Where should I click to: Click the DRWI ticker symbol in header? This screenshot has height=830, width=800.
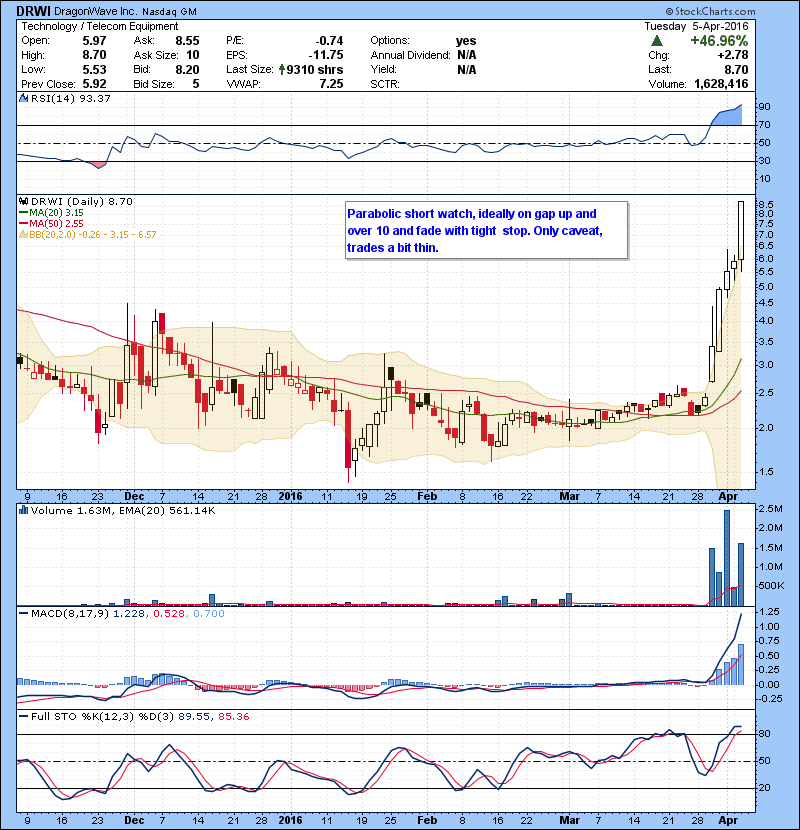click(34, 11)
